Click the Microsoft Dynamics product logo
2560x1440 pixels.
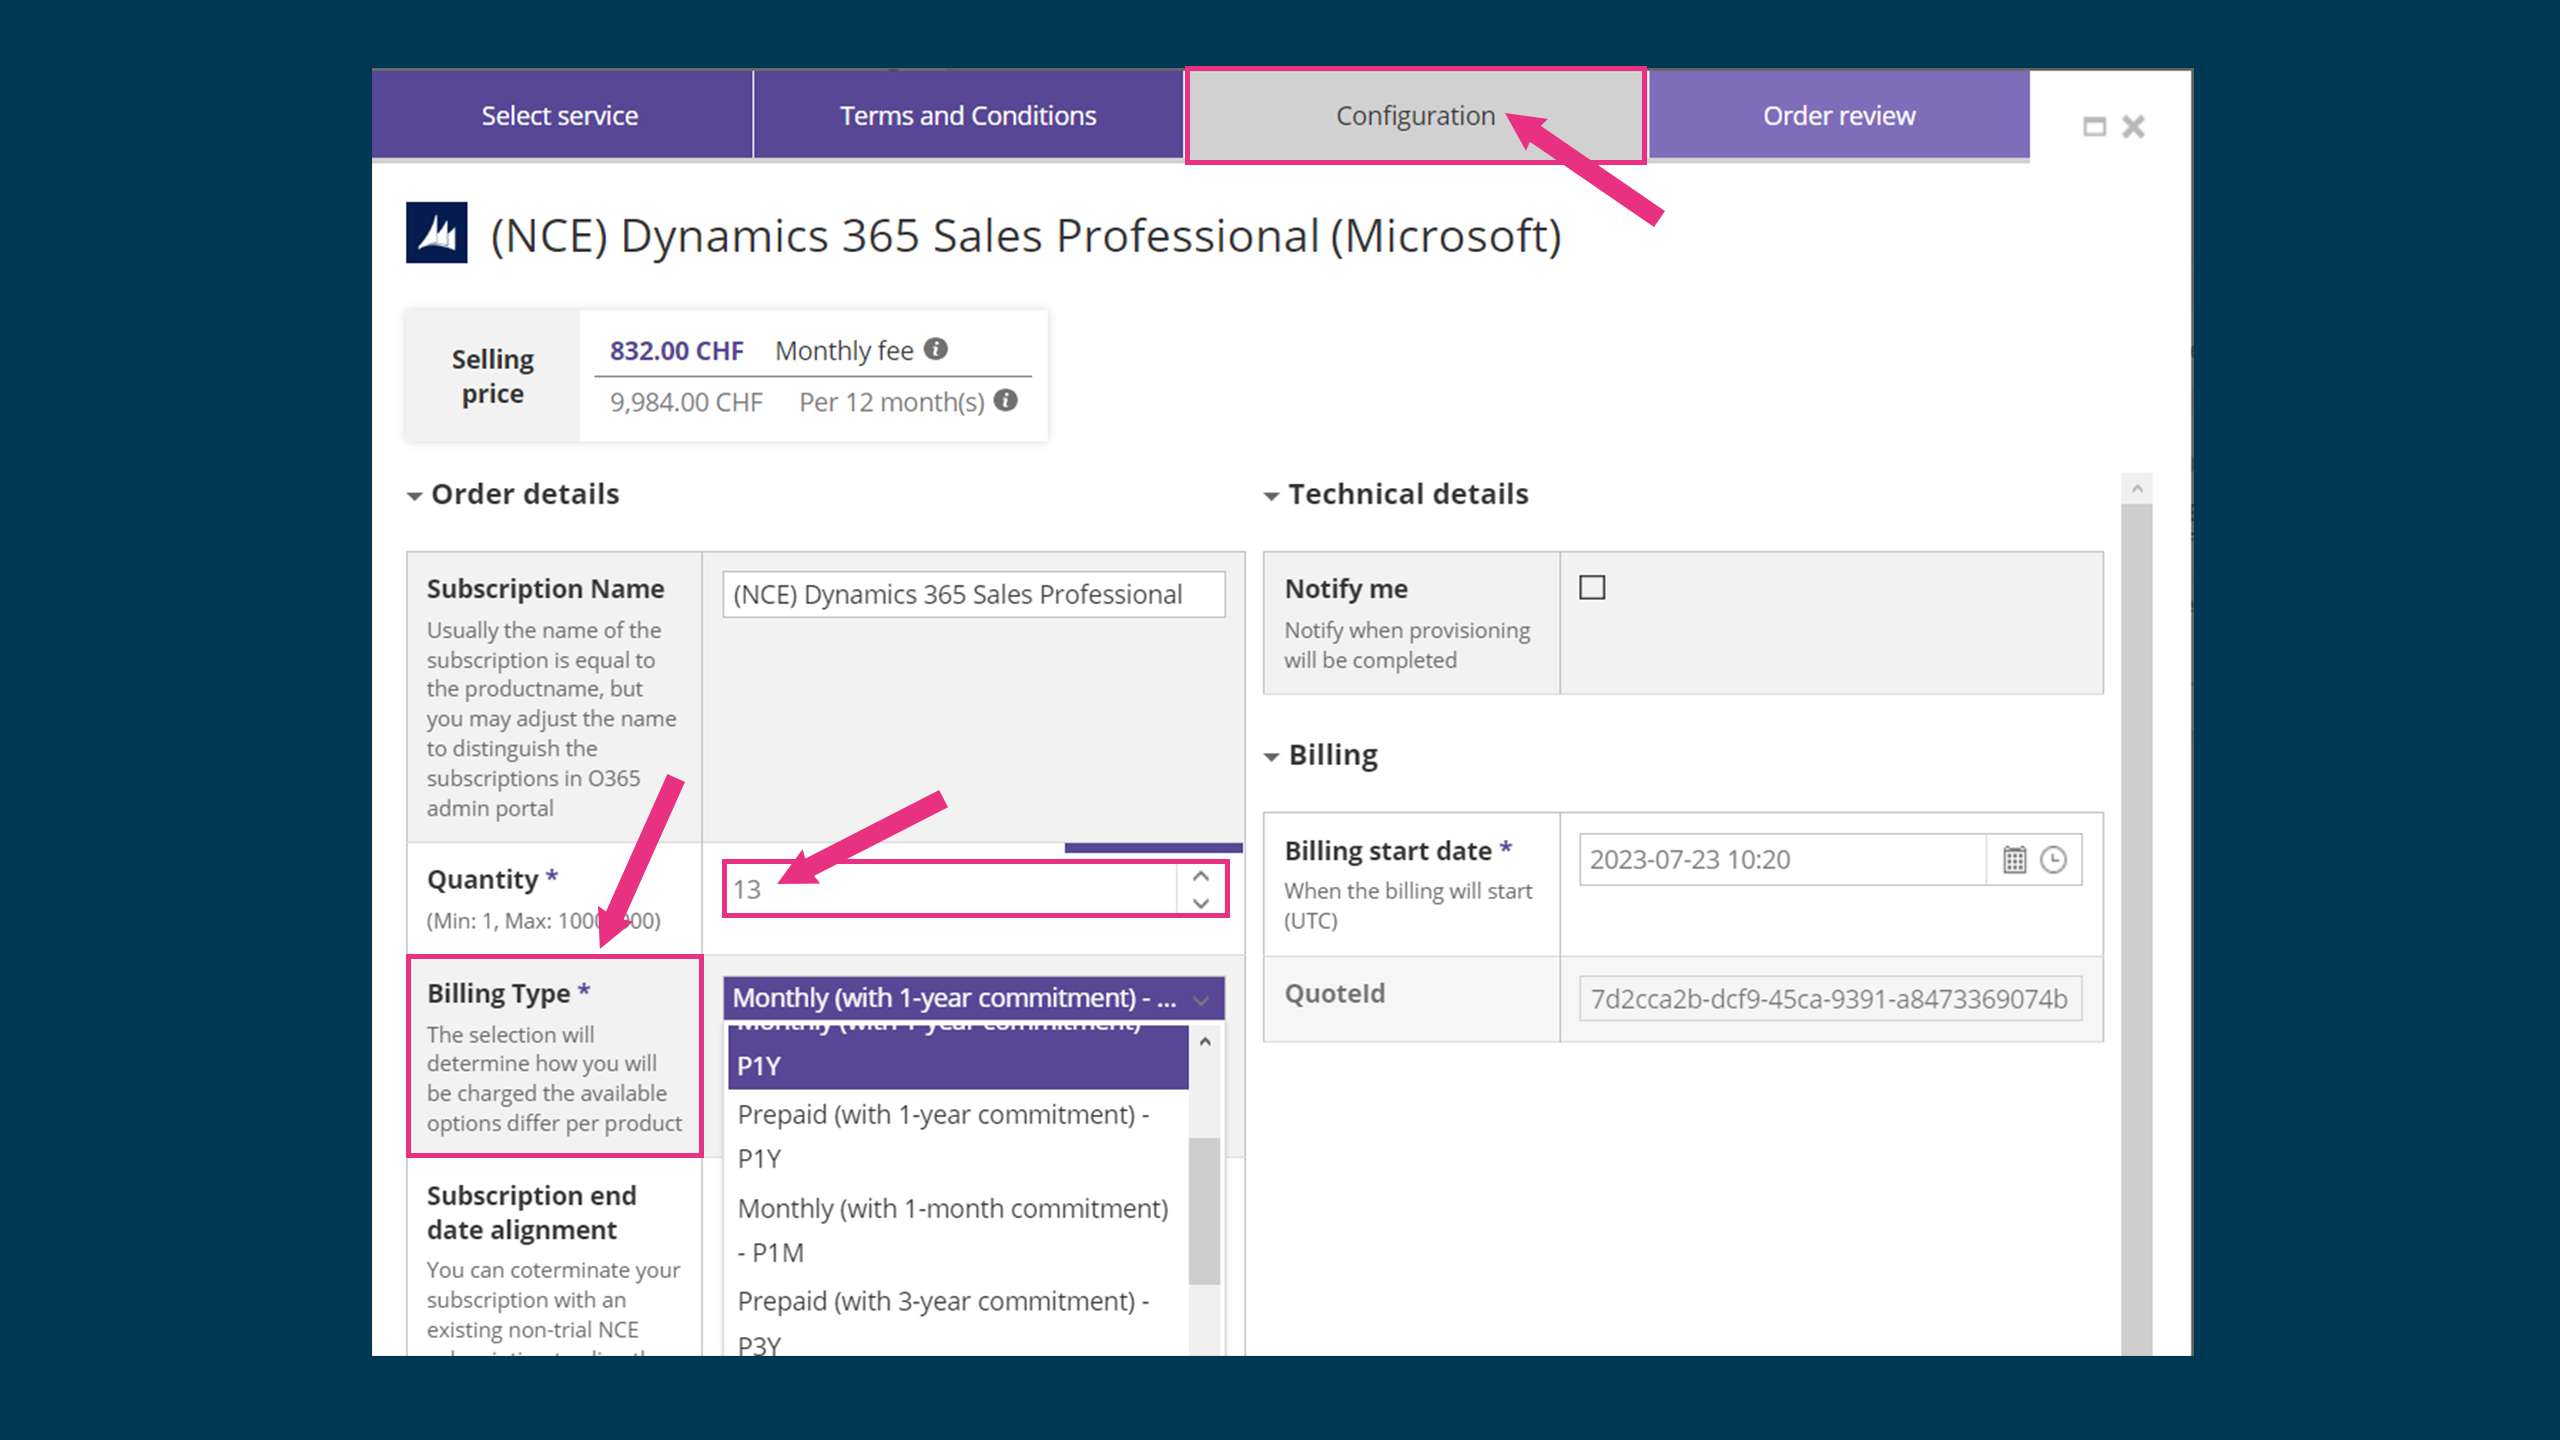[436, 233]
